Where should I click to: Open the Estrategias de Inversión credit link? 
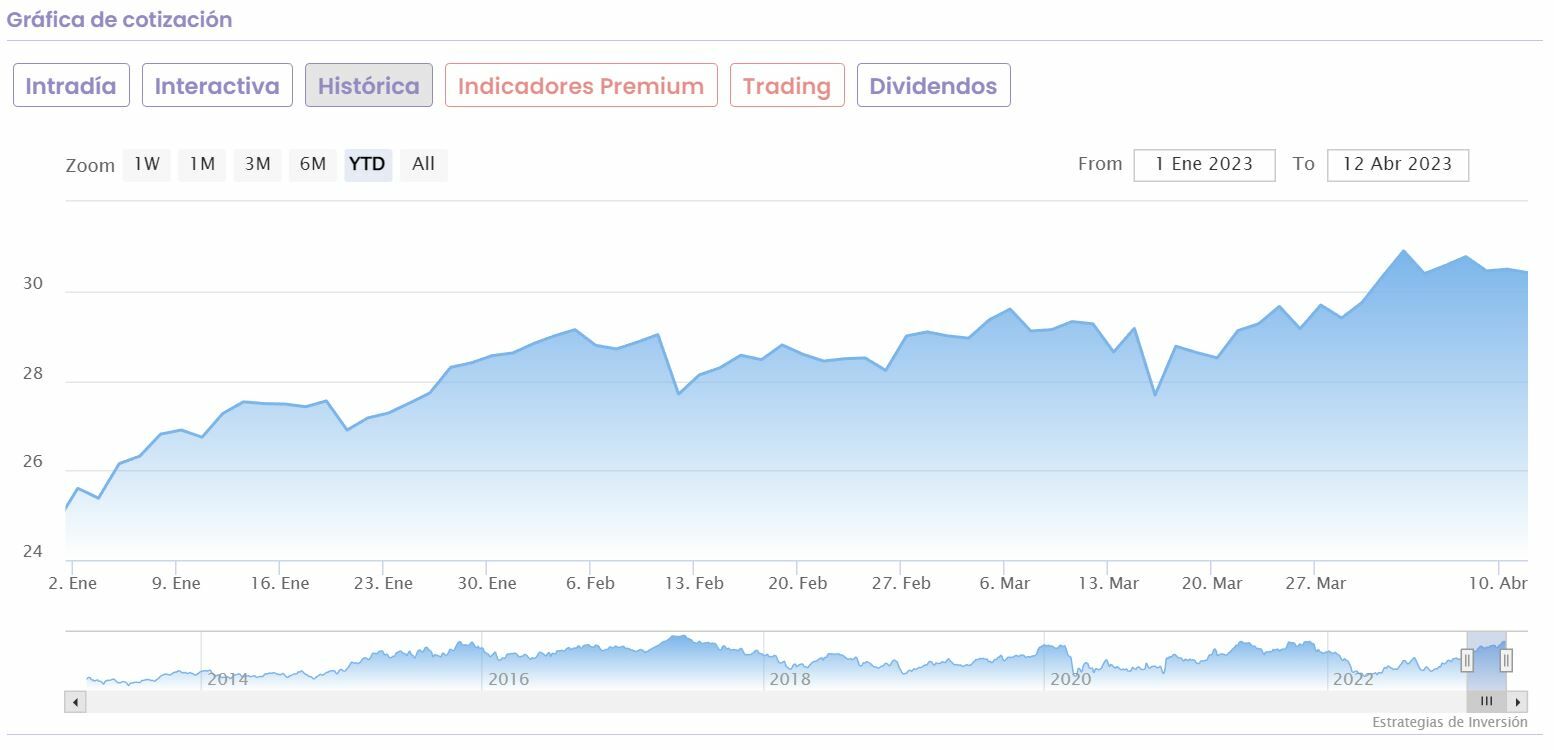click(1449, 722)
